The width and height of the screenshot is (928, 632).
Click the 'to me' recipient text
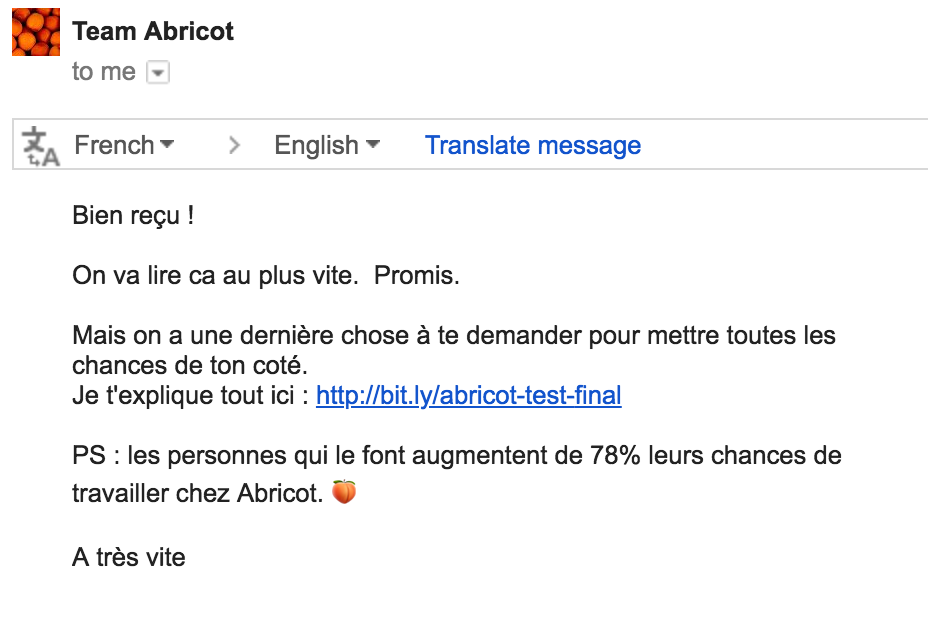click(104, 72)
